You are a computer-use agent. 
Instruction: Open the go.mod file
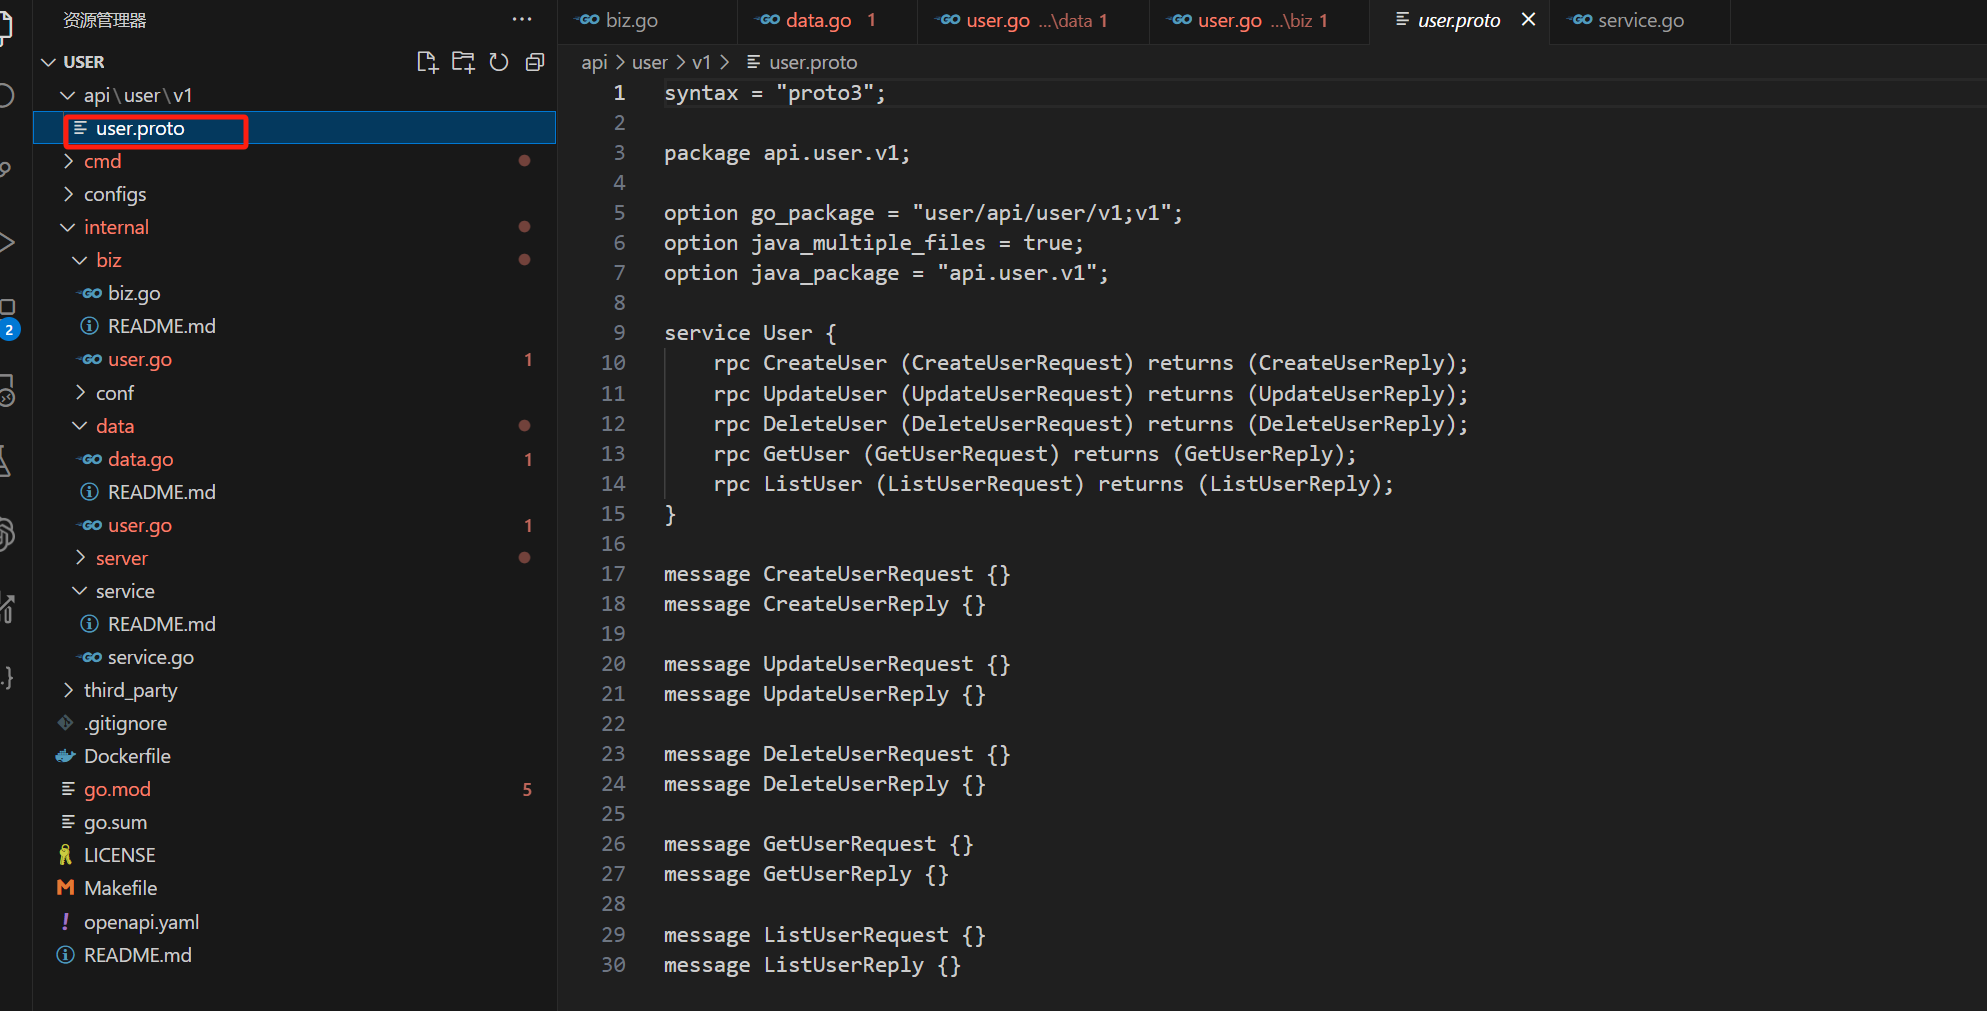294,789
